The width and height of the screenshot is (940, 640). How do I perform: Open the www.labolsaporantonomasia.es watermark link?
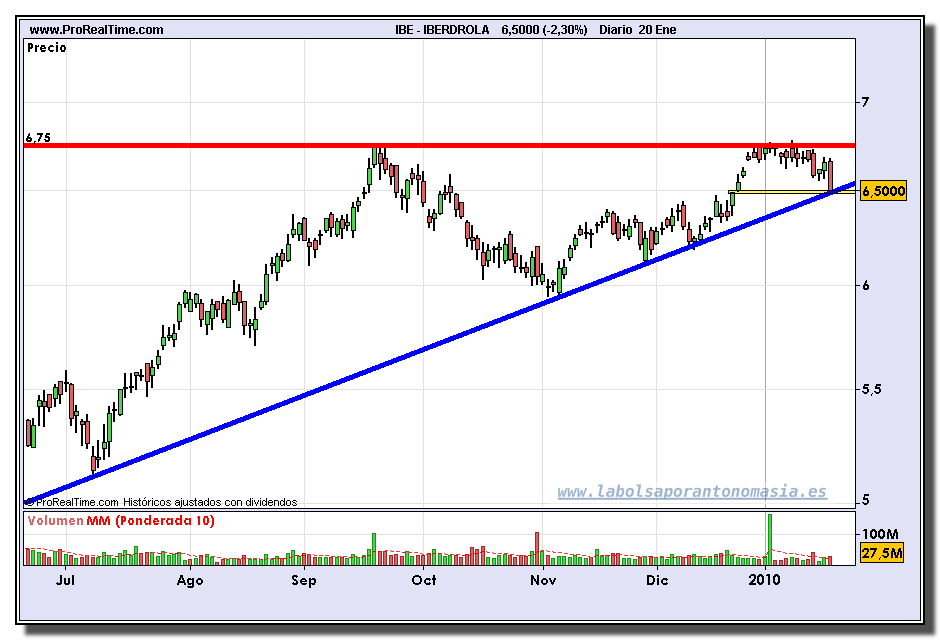click(x=692, y=491)
